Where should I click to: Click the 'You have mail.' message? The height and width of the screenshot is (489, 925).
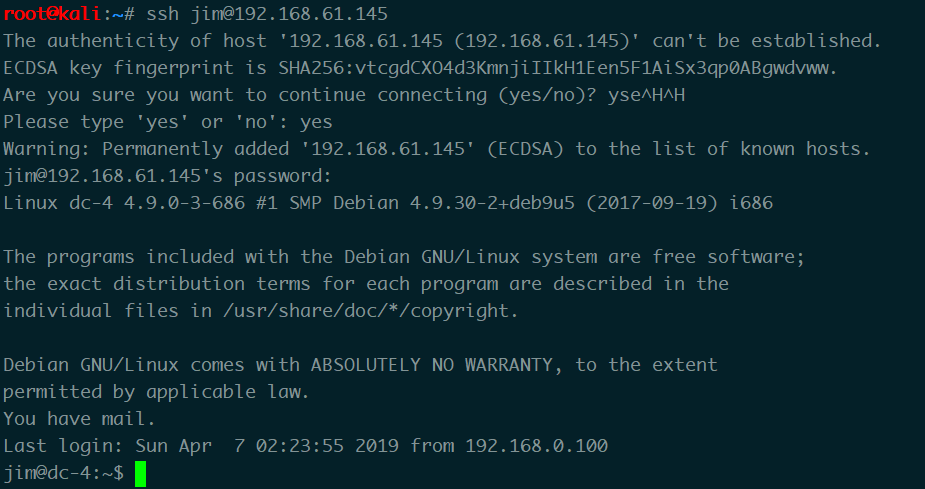coord(79,419)
